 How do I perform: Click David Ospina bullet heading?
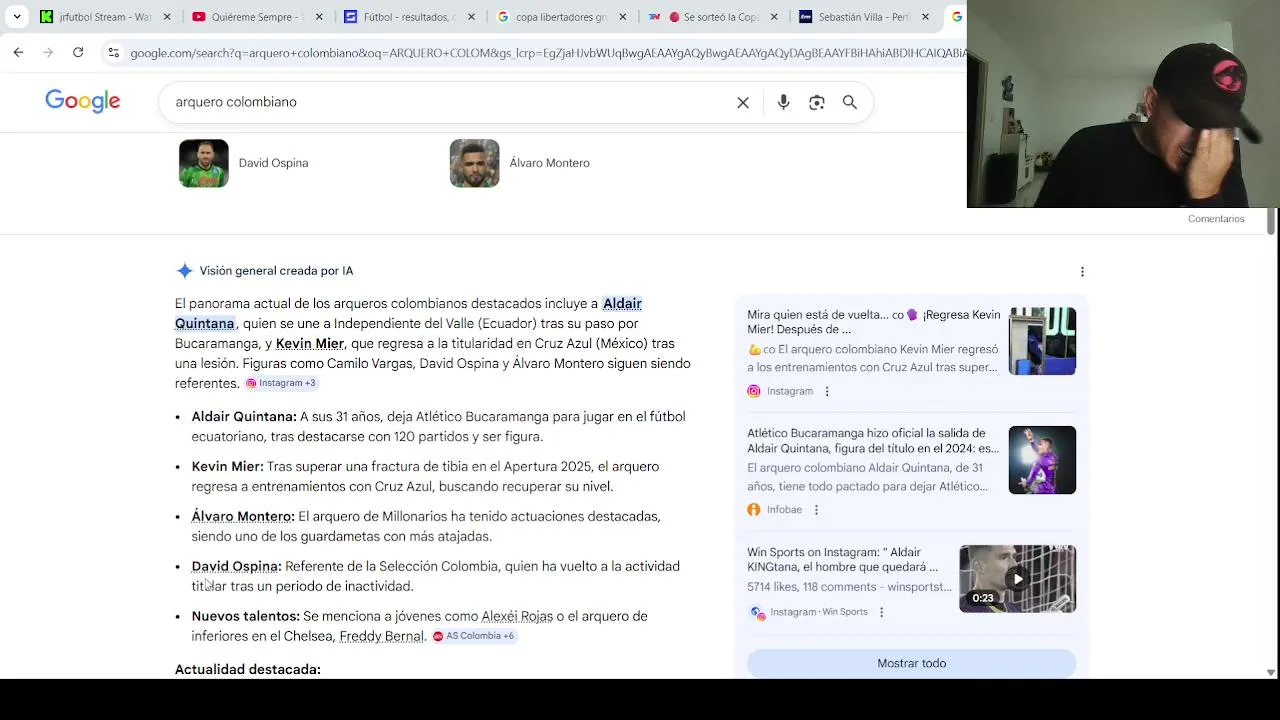[x=237, y=566]
